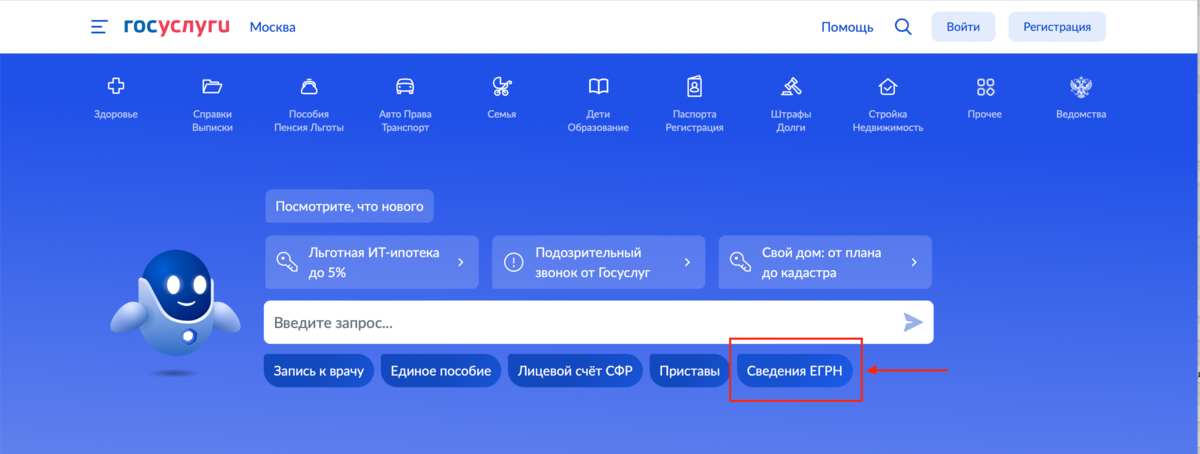Open the Пособия Пенсия Льготы purse icon
The width and height of the screenshot is (1200, 454).
(x=309, y=86)
